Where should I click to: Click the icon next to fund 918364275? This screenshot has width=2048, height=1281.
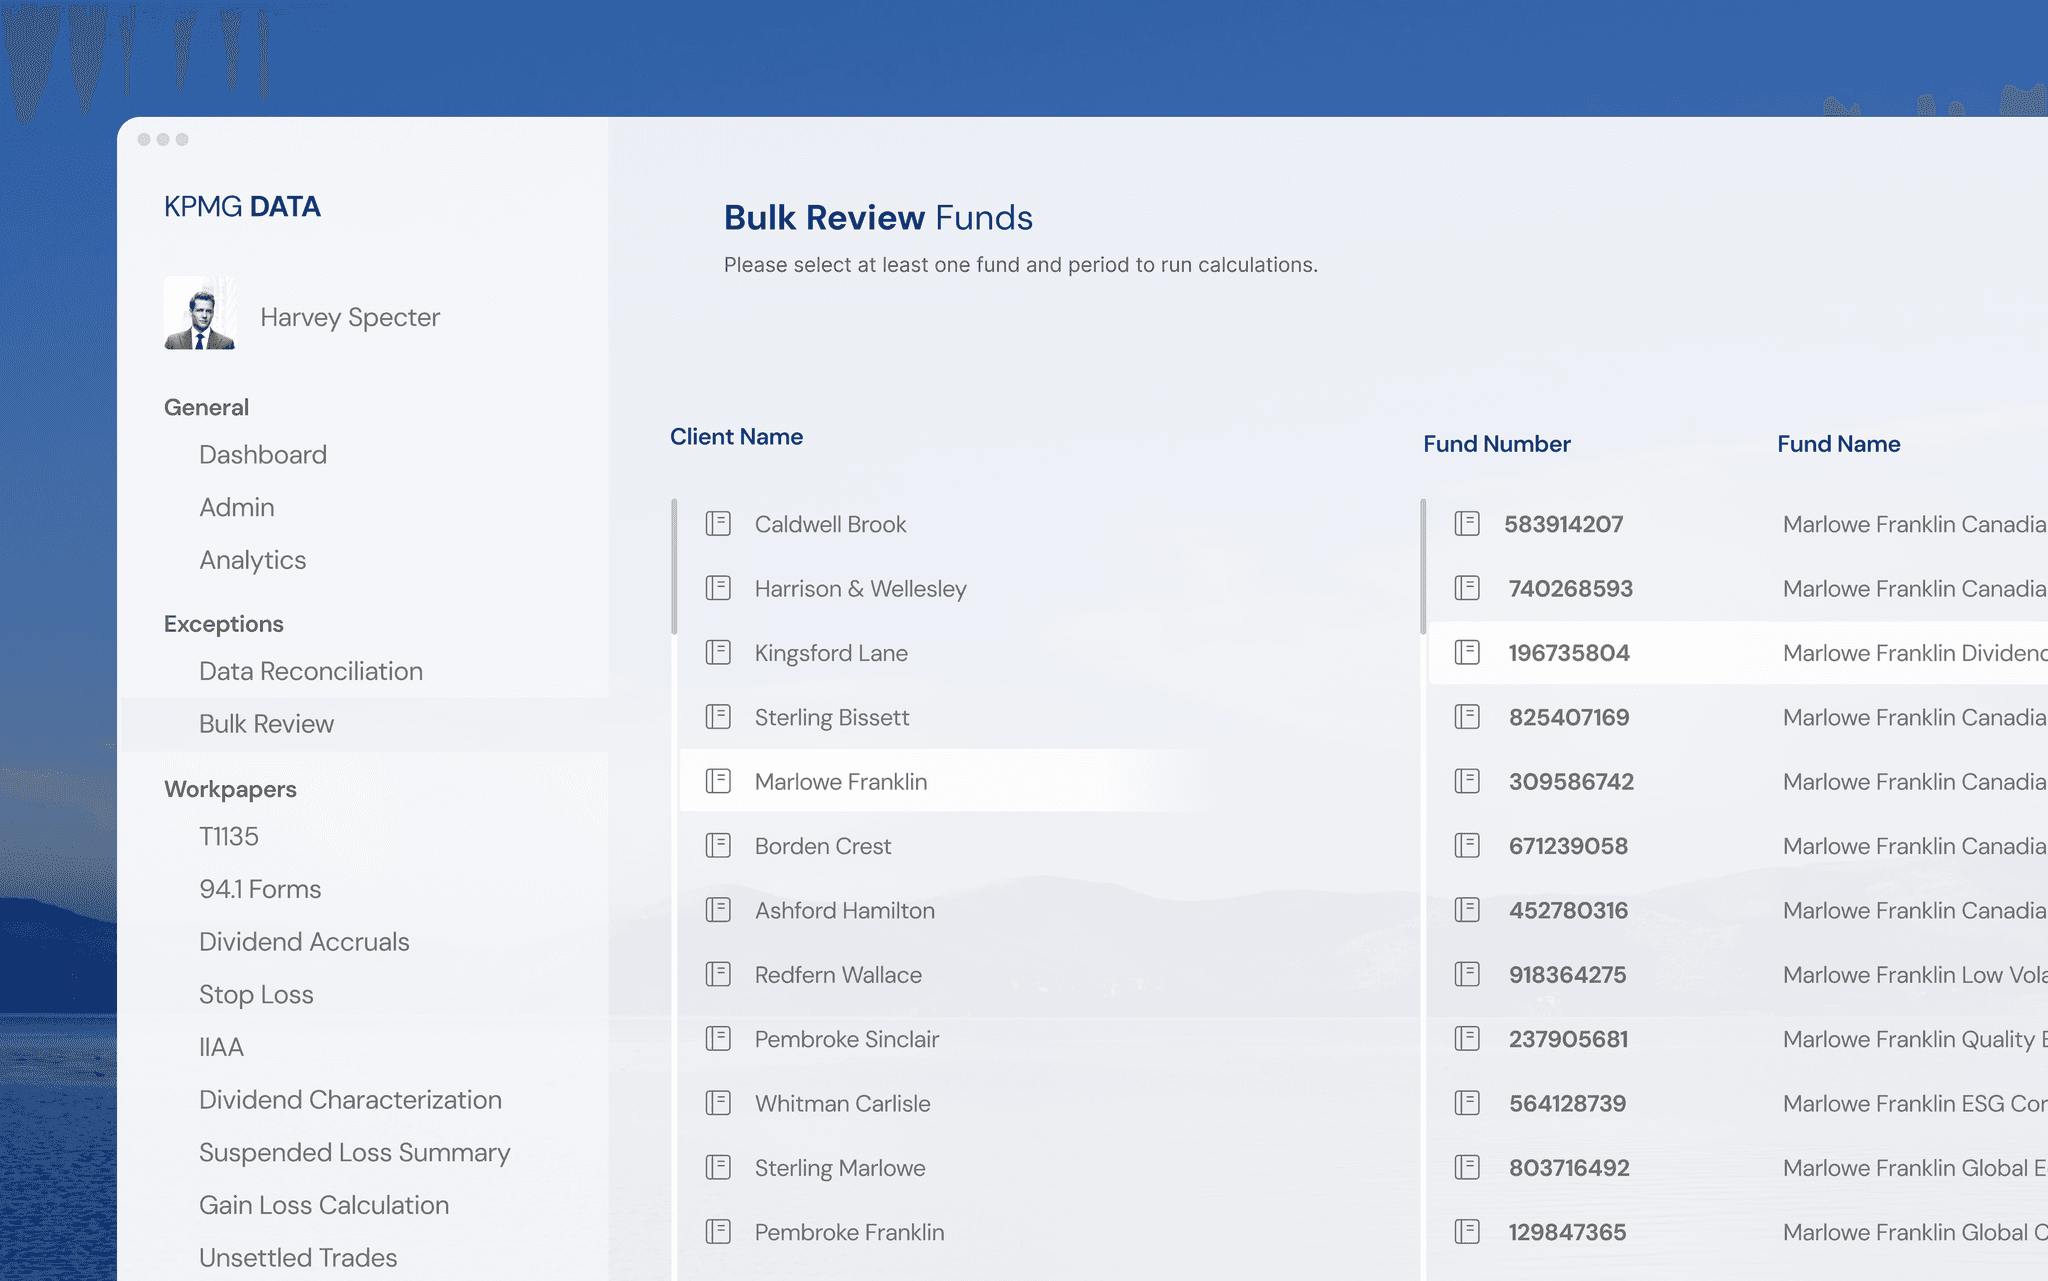(x=1467, y=974)
